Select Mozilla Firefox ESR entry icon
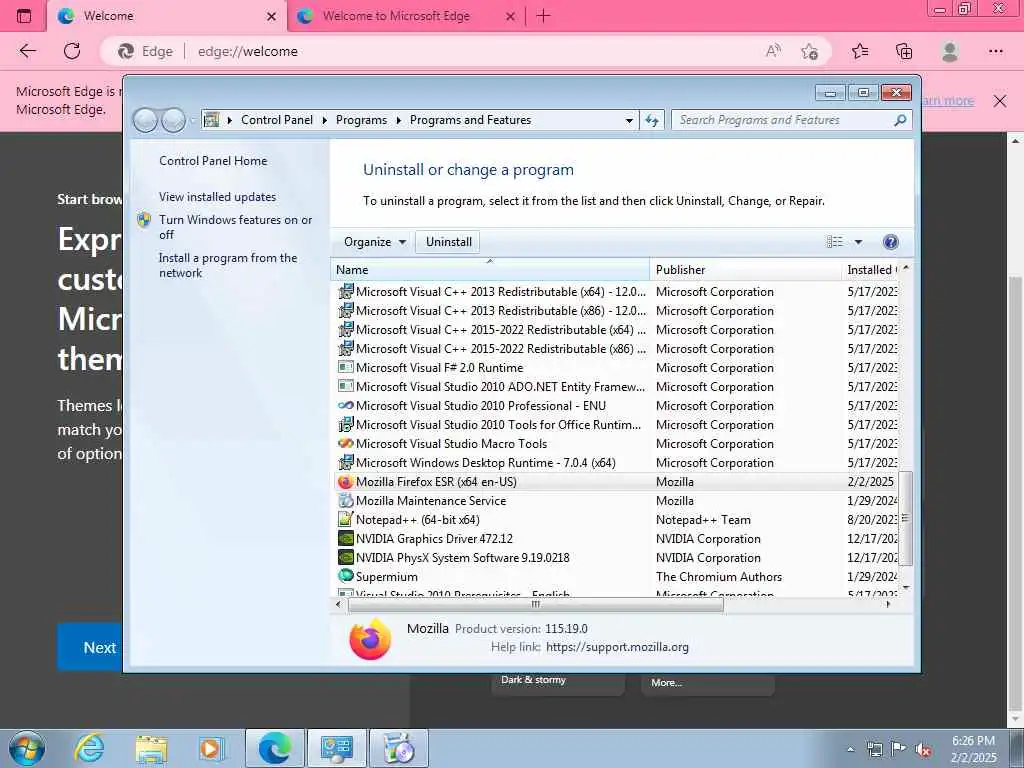 345,482
